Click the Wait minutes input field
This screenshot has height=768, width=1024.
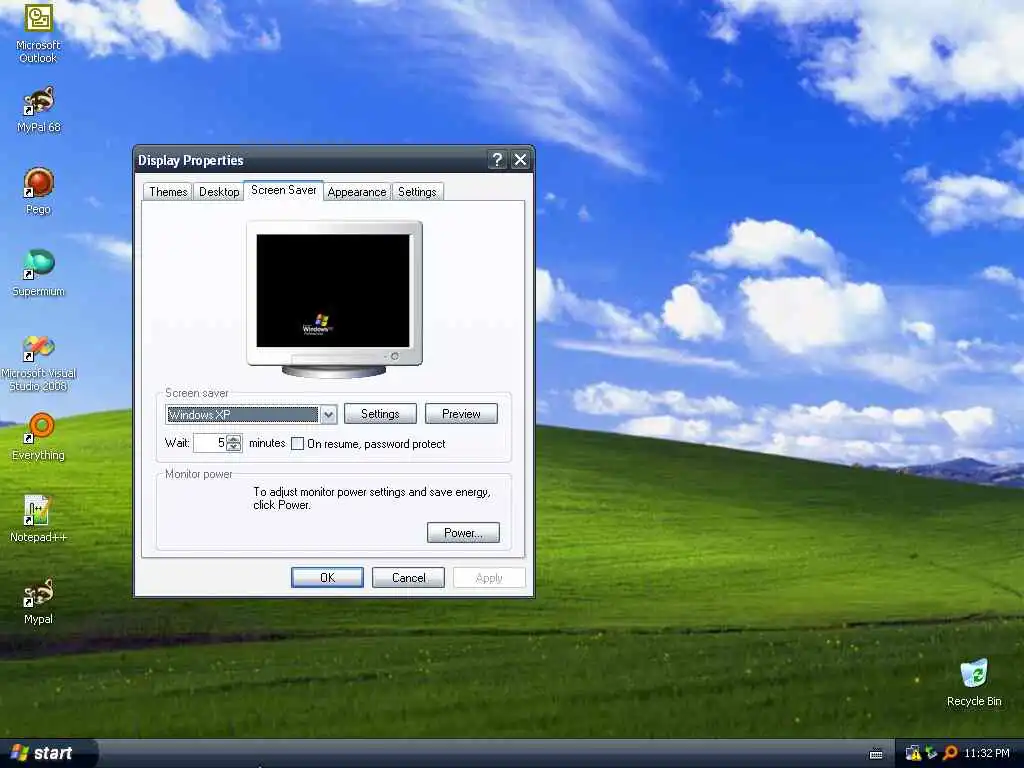210,443
